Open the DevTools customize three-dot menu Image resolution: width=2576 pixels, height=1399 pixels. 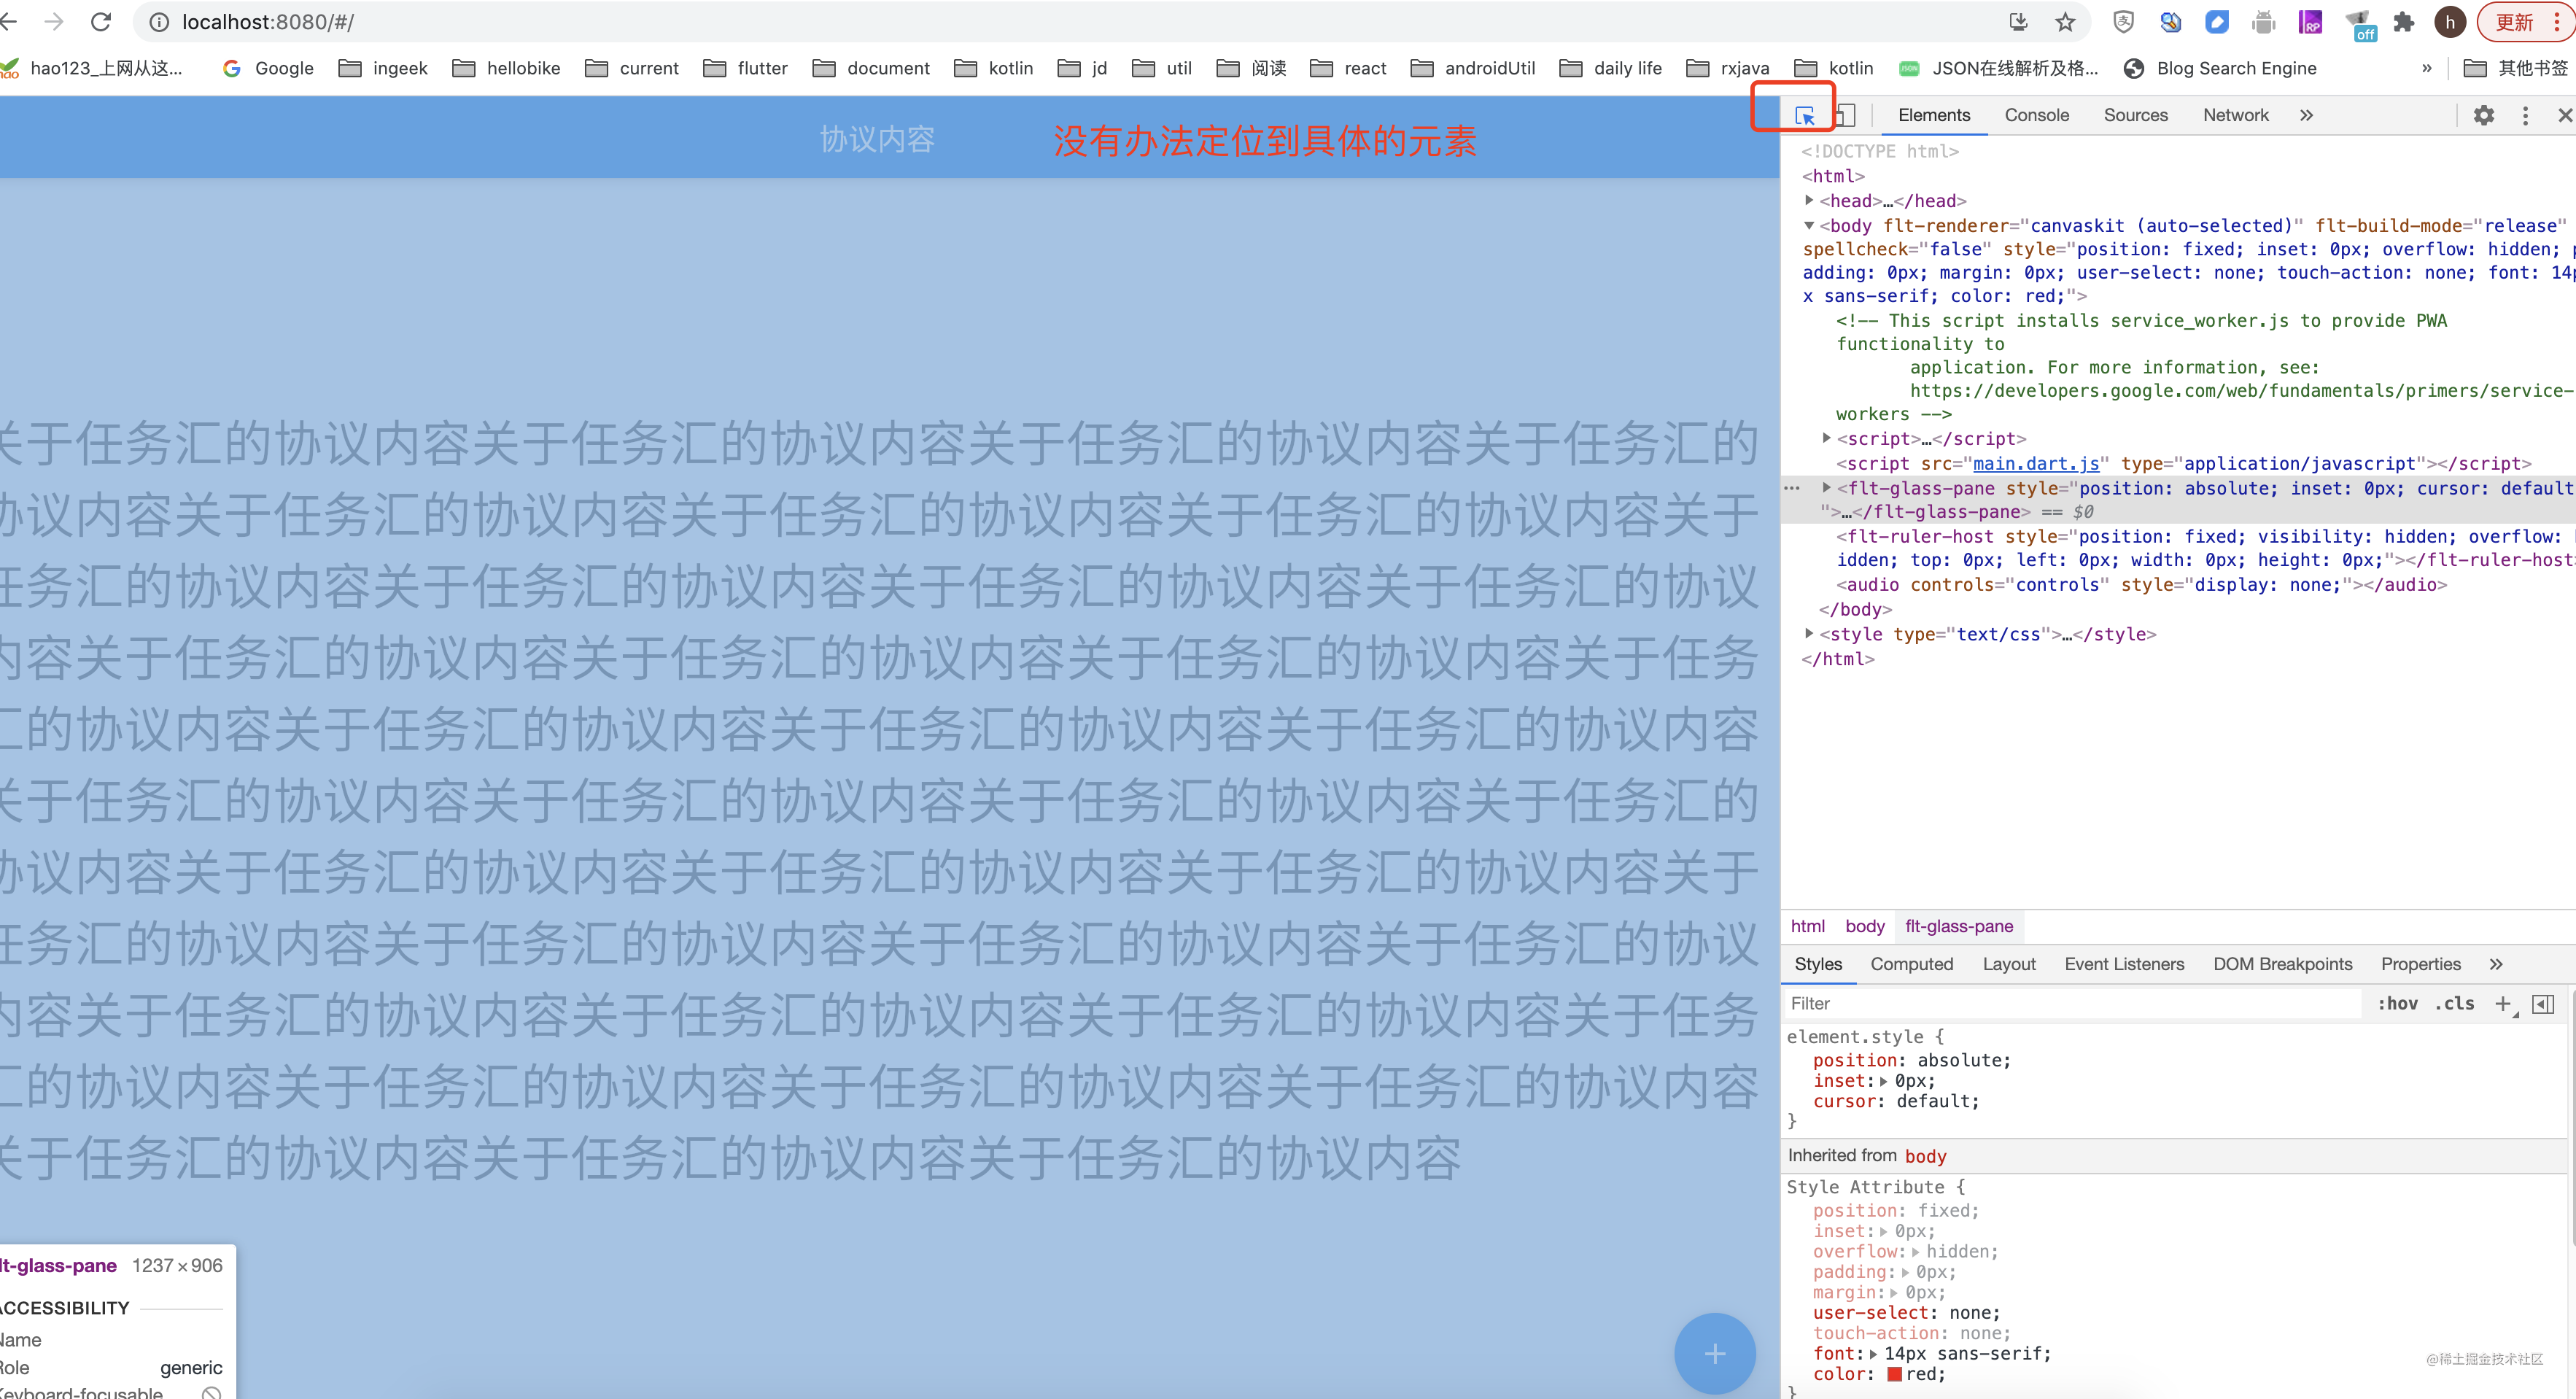pos(2525,115)
